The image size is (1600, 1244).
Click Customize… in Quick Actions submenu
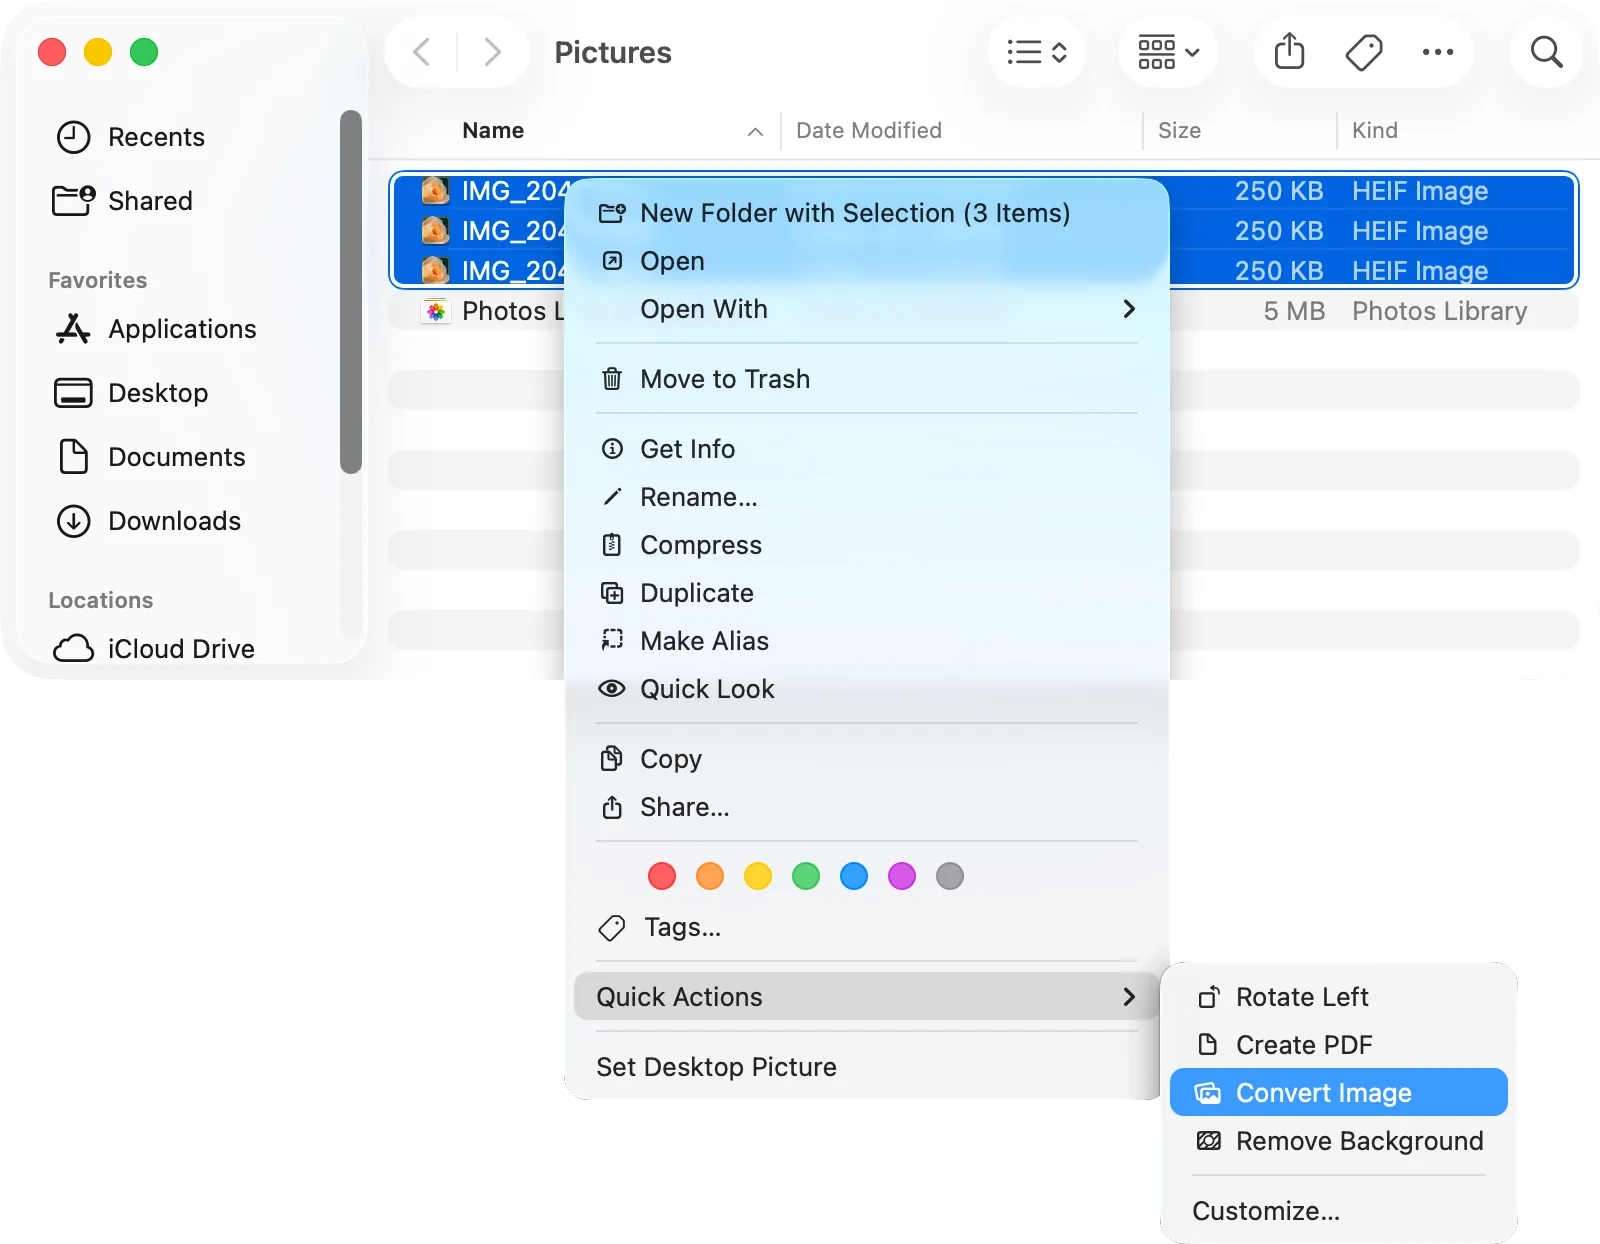point(1338,1211)
